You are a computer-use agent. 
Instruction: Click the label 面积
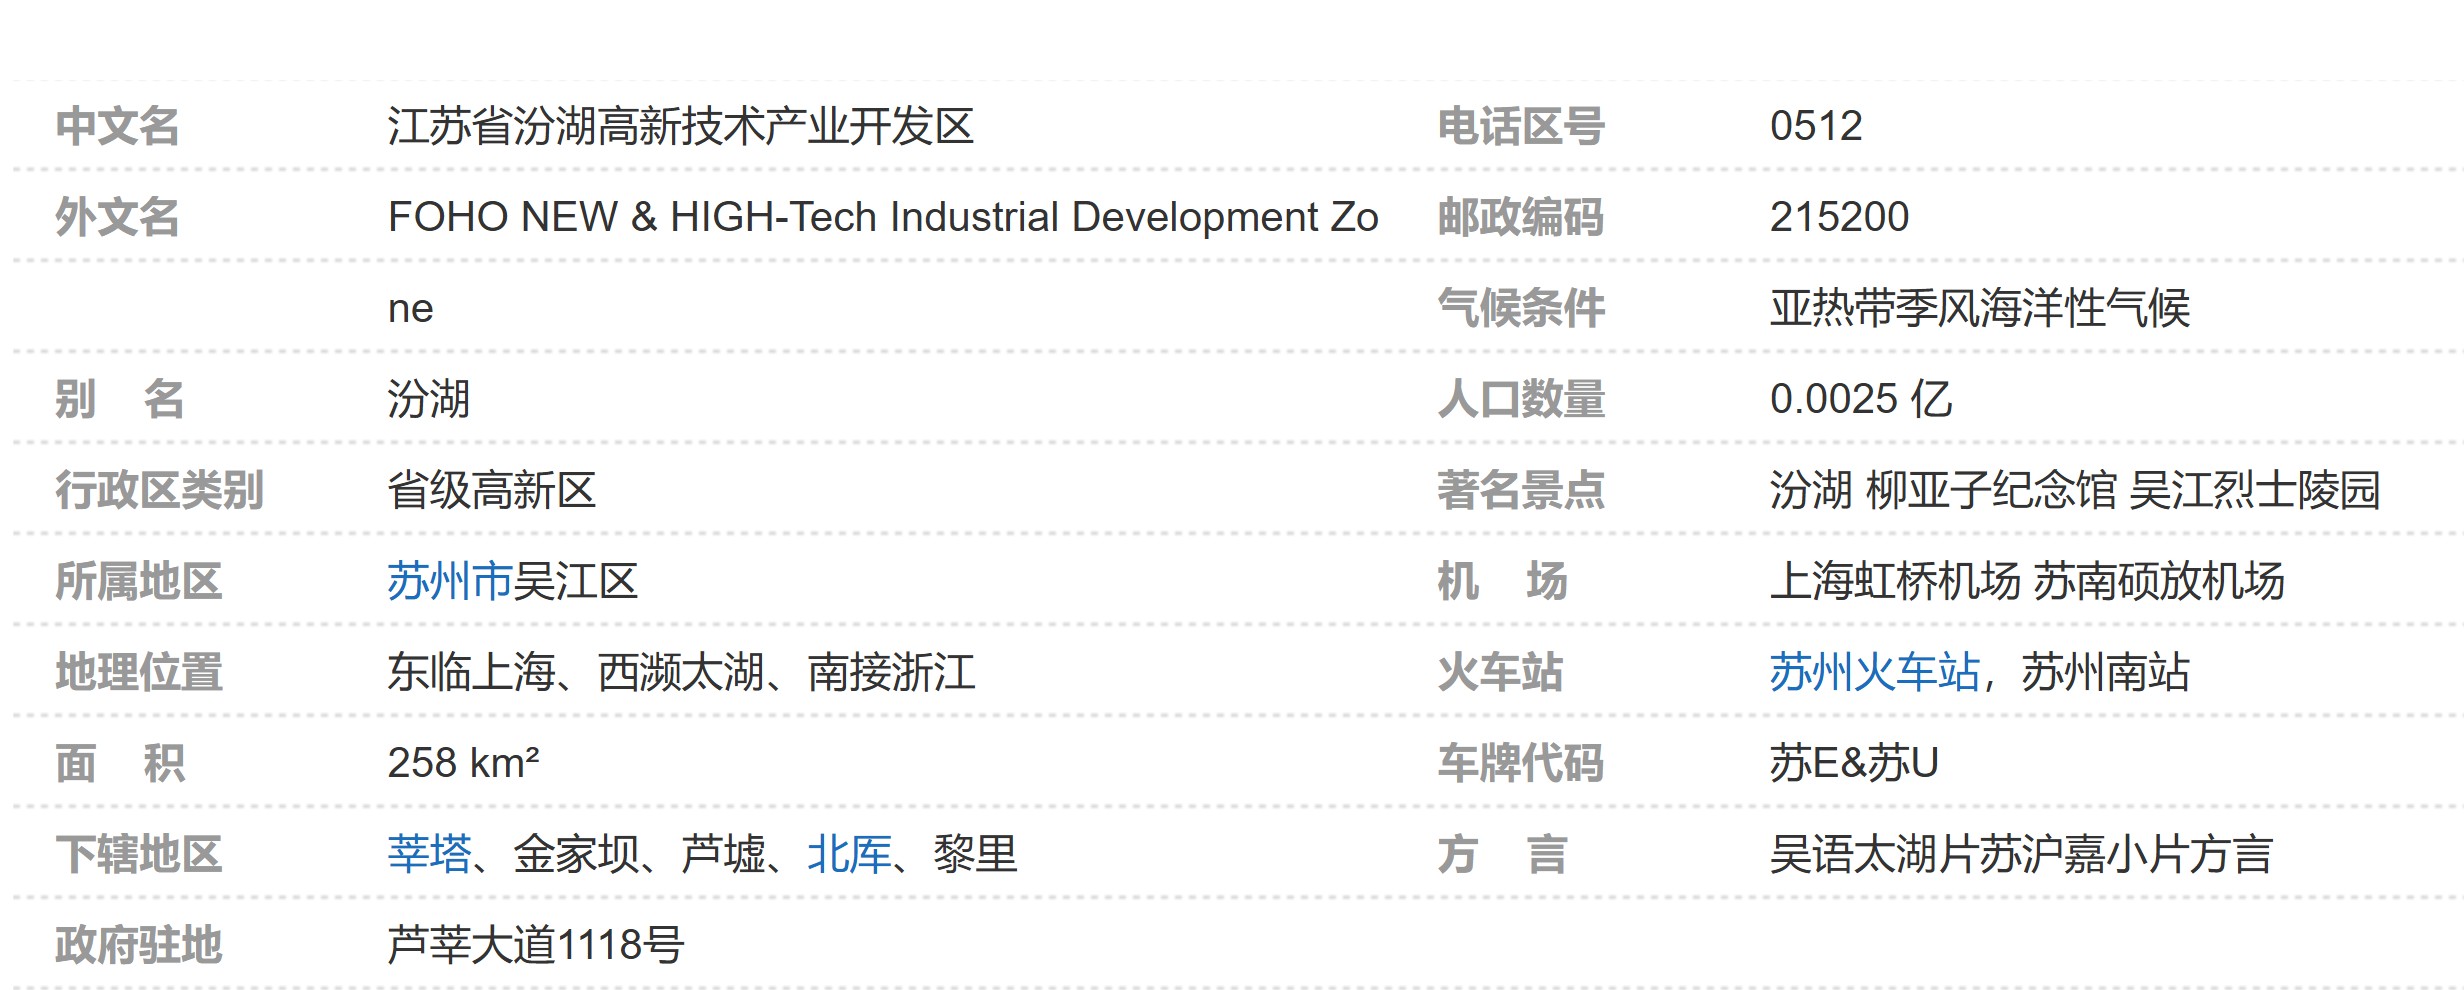120,763
